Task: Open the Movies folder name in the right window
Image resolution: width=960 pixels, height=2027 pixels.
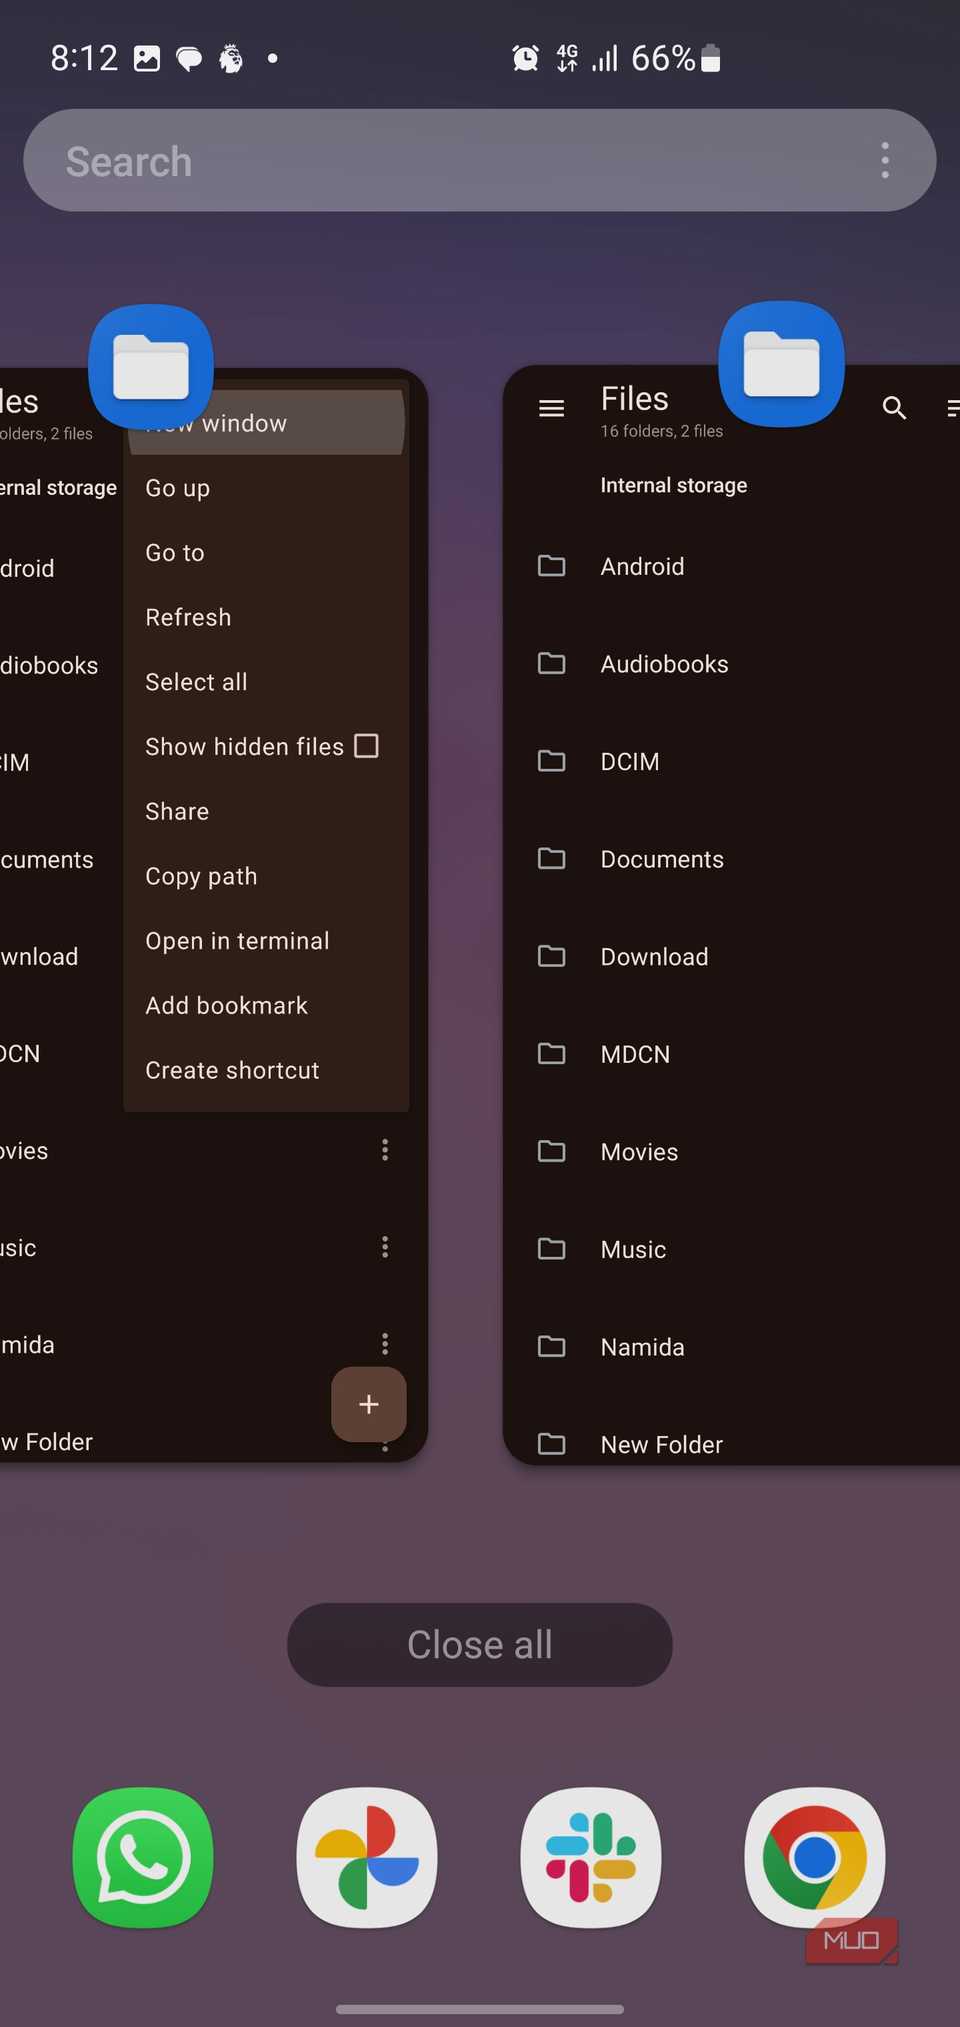Action: pos(639,1152)
